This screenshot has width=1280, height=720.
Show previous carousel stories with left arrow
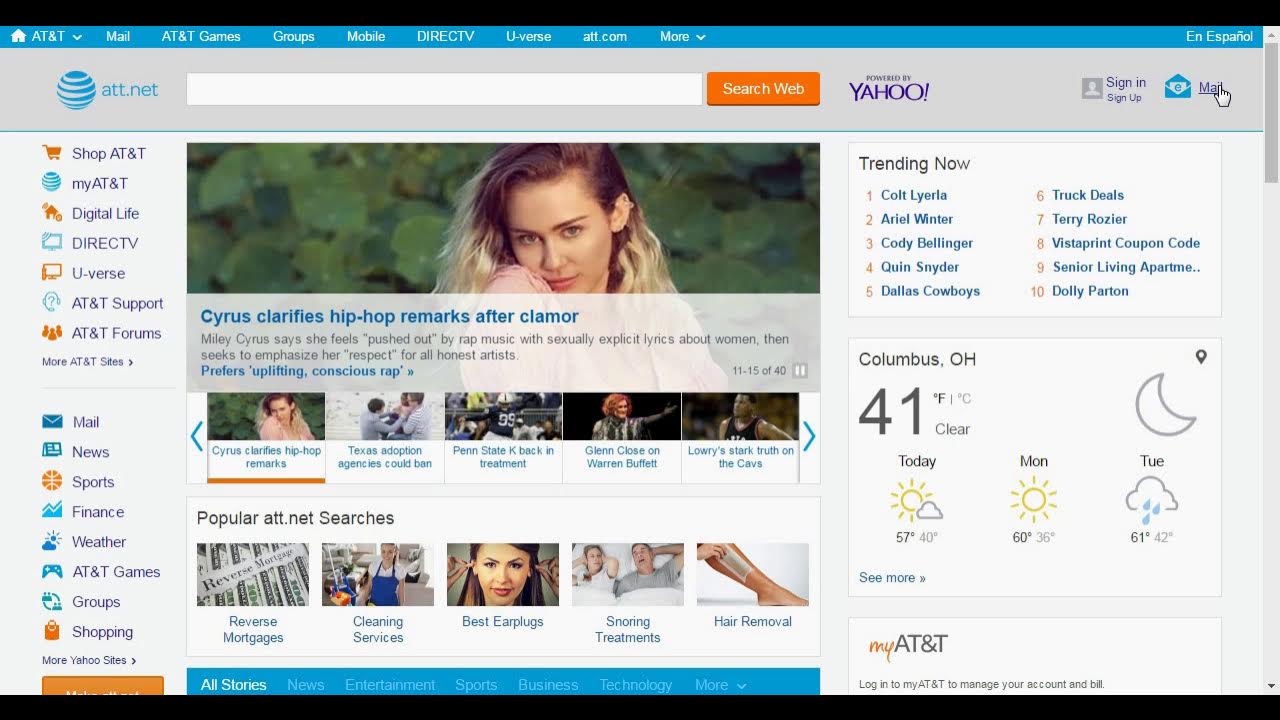tap(196, 436)
